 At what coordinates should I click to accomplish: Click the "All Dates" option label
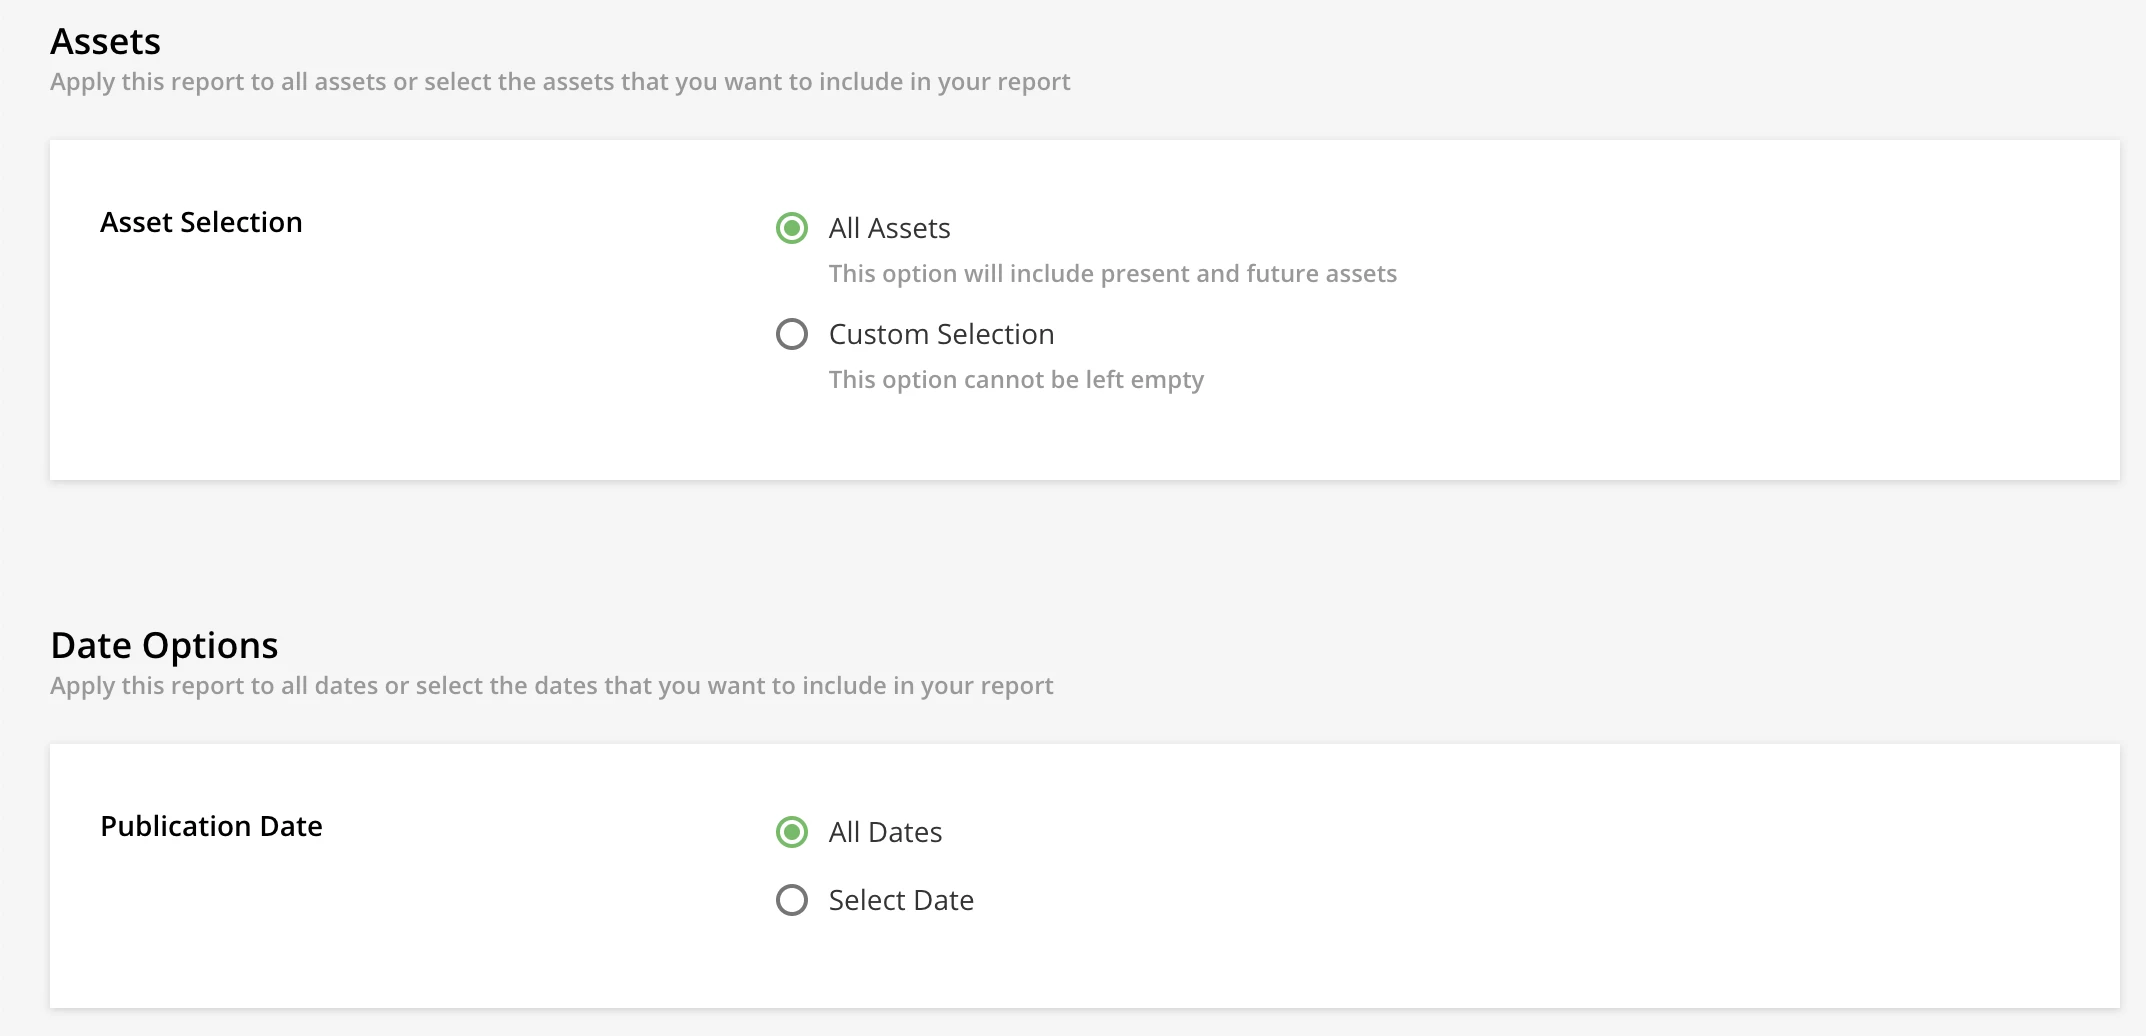tap(885, 833)
